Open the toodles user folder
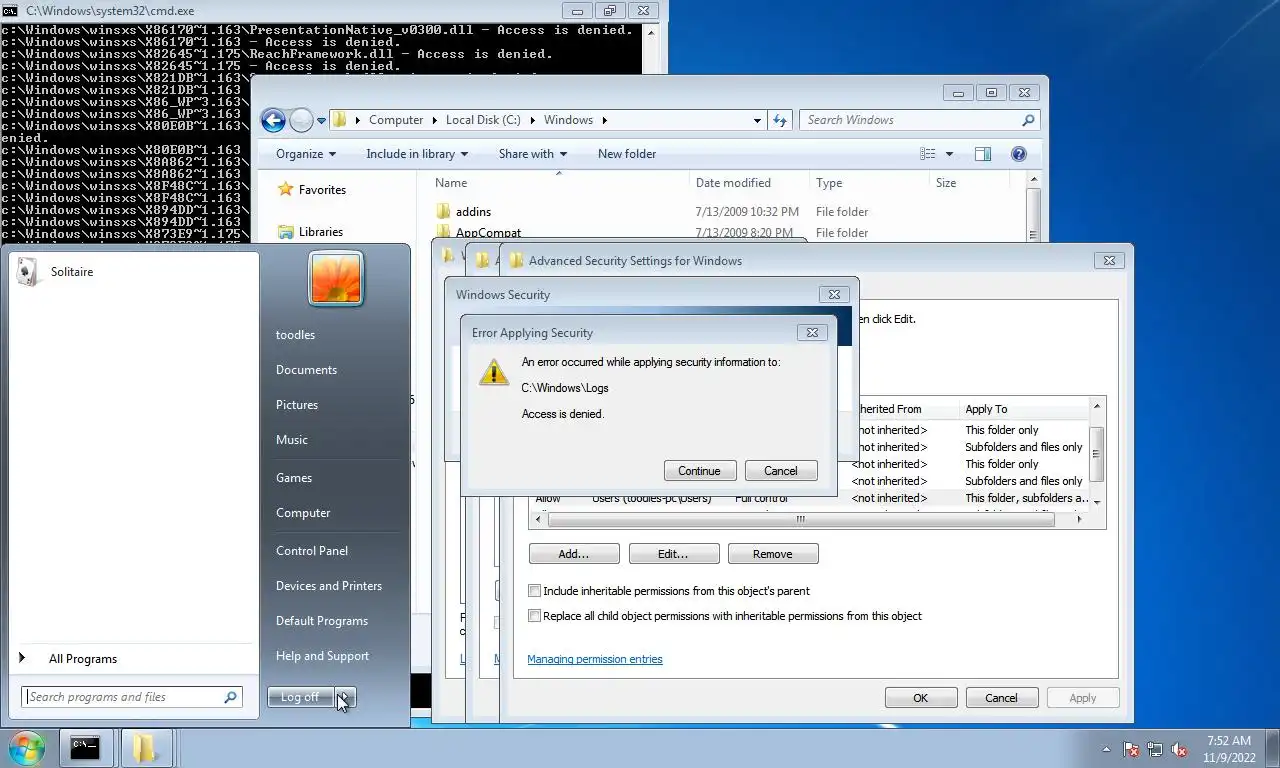 click(295, 335)
